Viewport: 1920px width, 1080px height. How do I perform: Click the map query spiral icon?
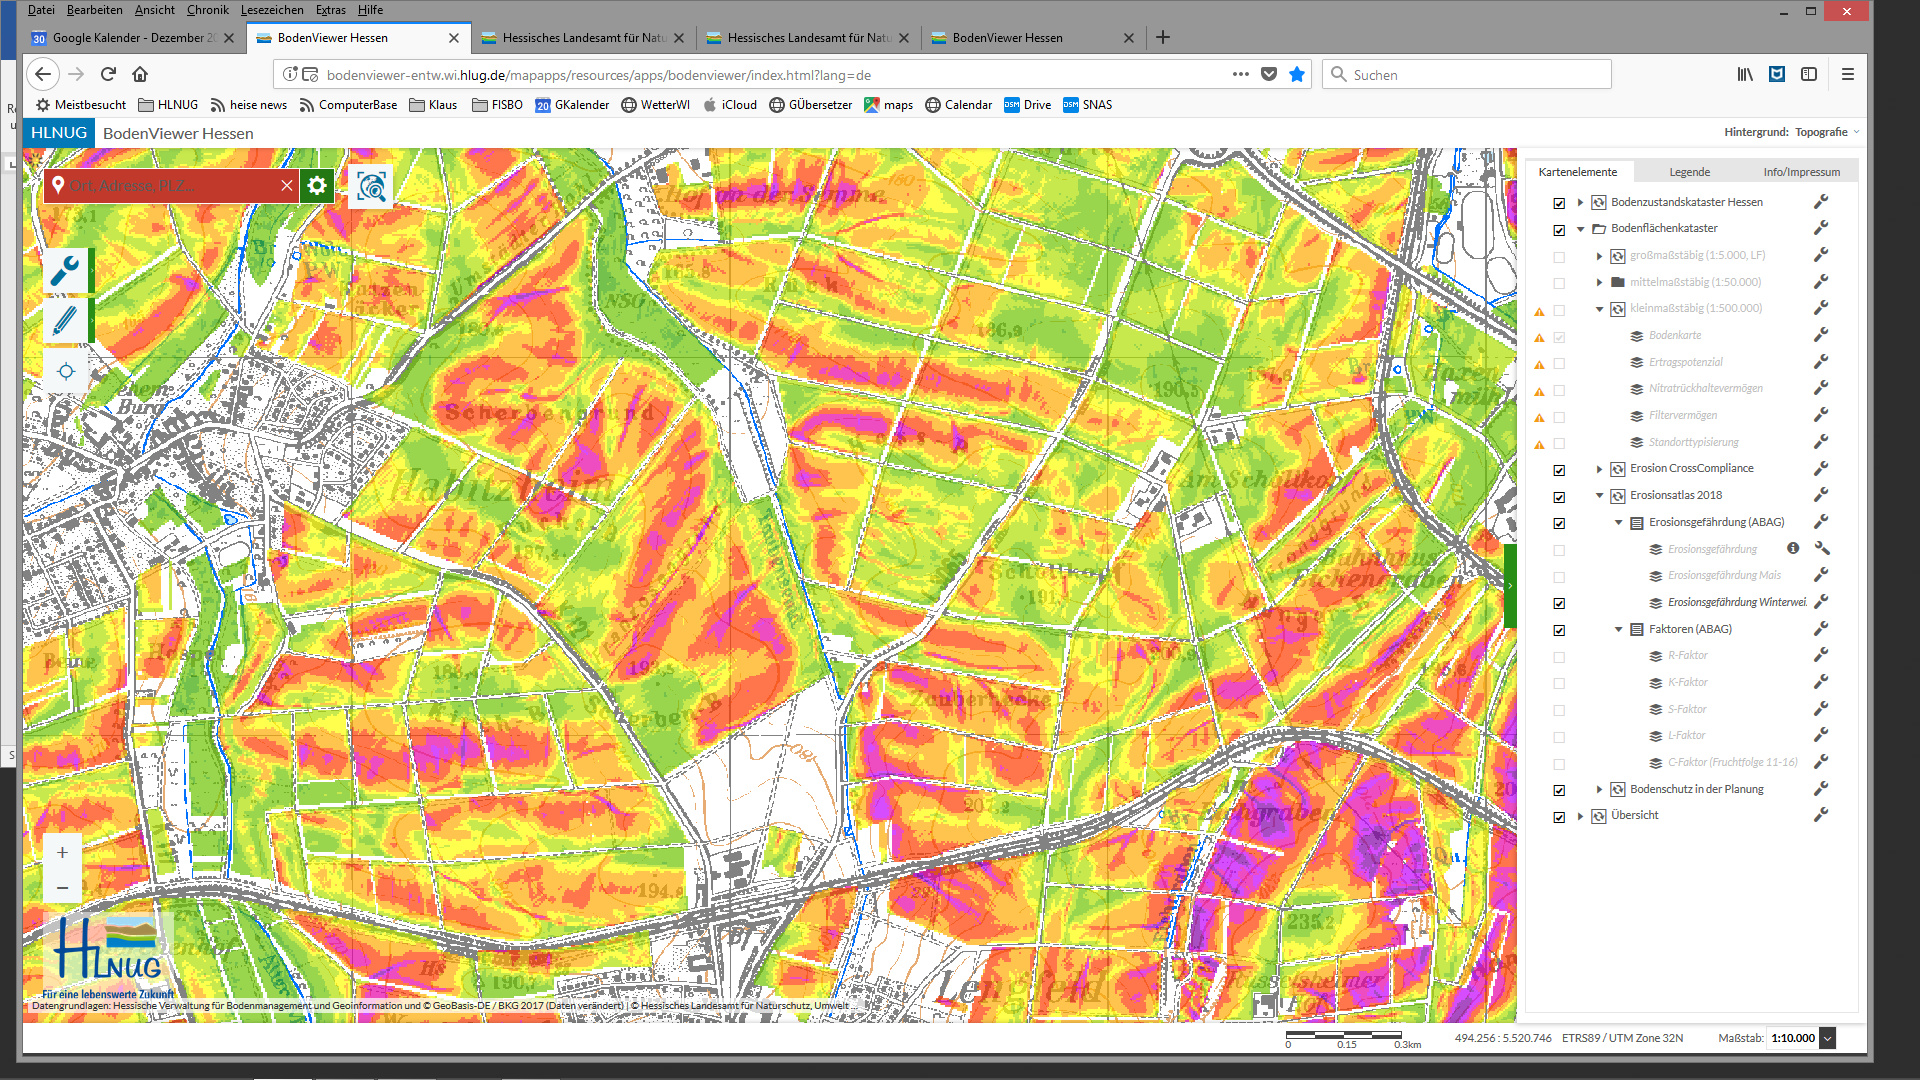(371, 186)
